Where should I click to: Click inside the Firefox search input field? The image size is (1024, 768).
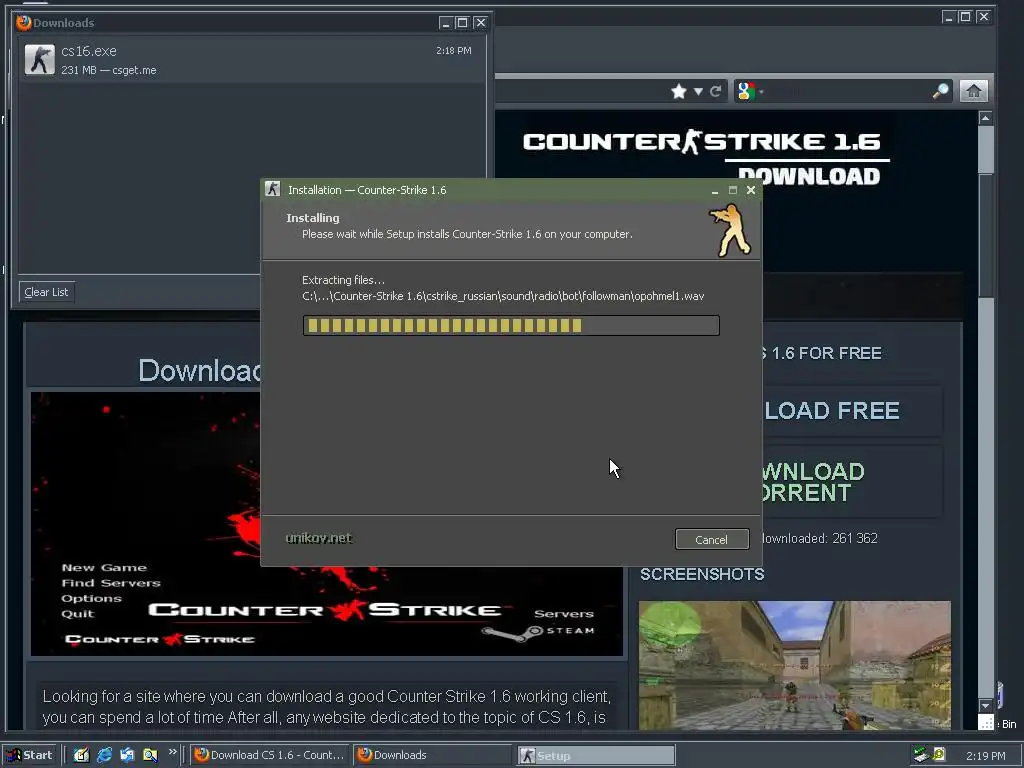[x=847, y=91]
